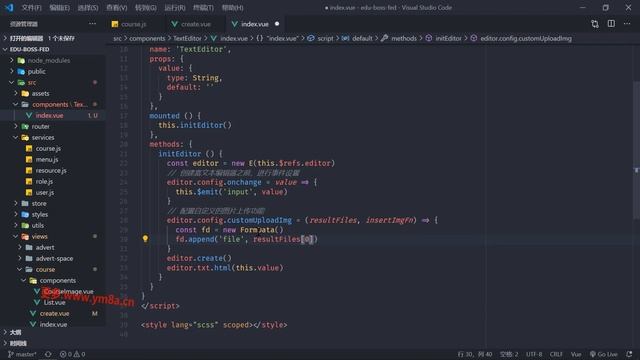This screenshot has width=640, height=360.
Task: Expand the advert folder
Action: tap(53, 248)
